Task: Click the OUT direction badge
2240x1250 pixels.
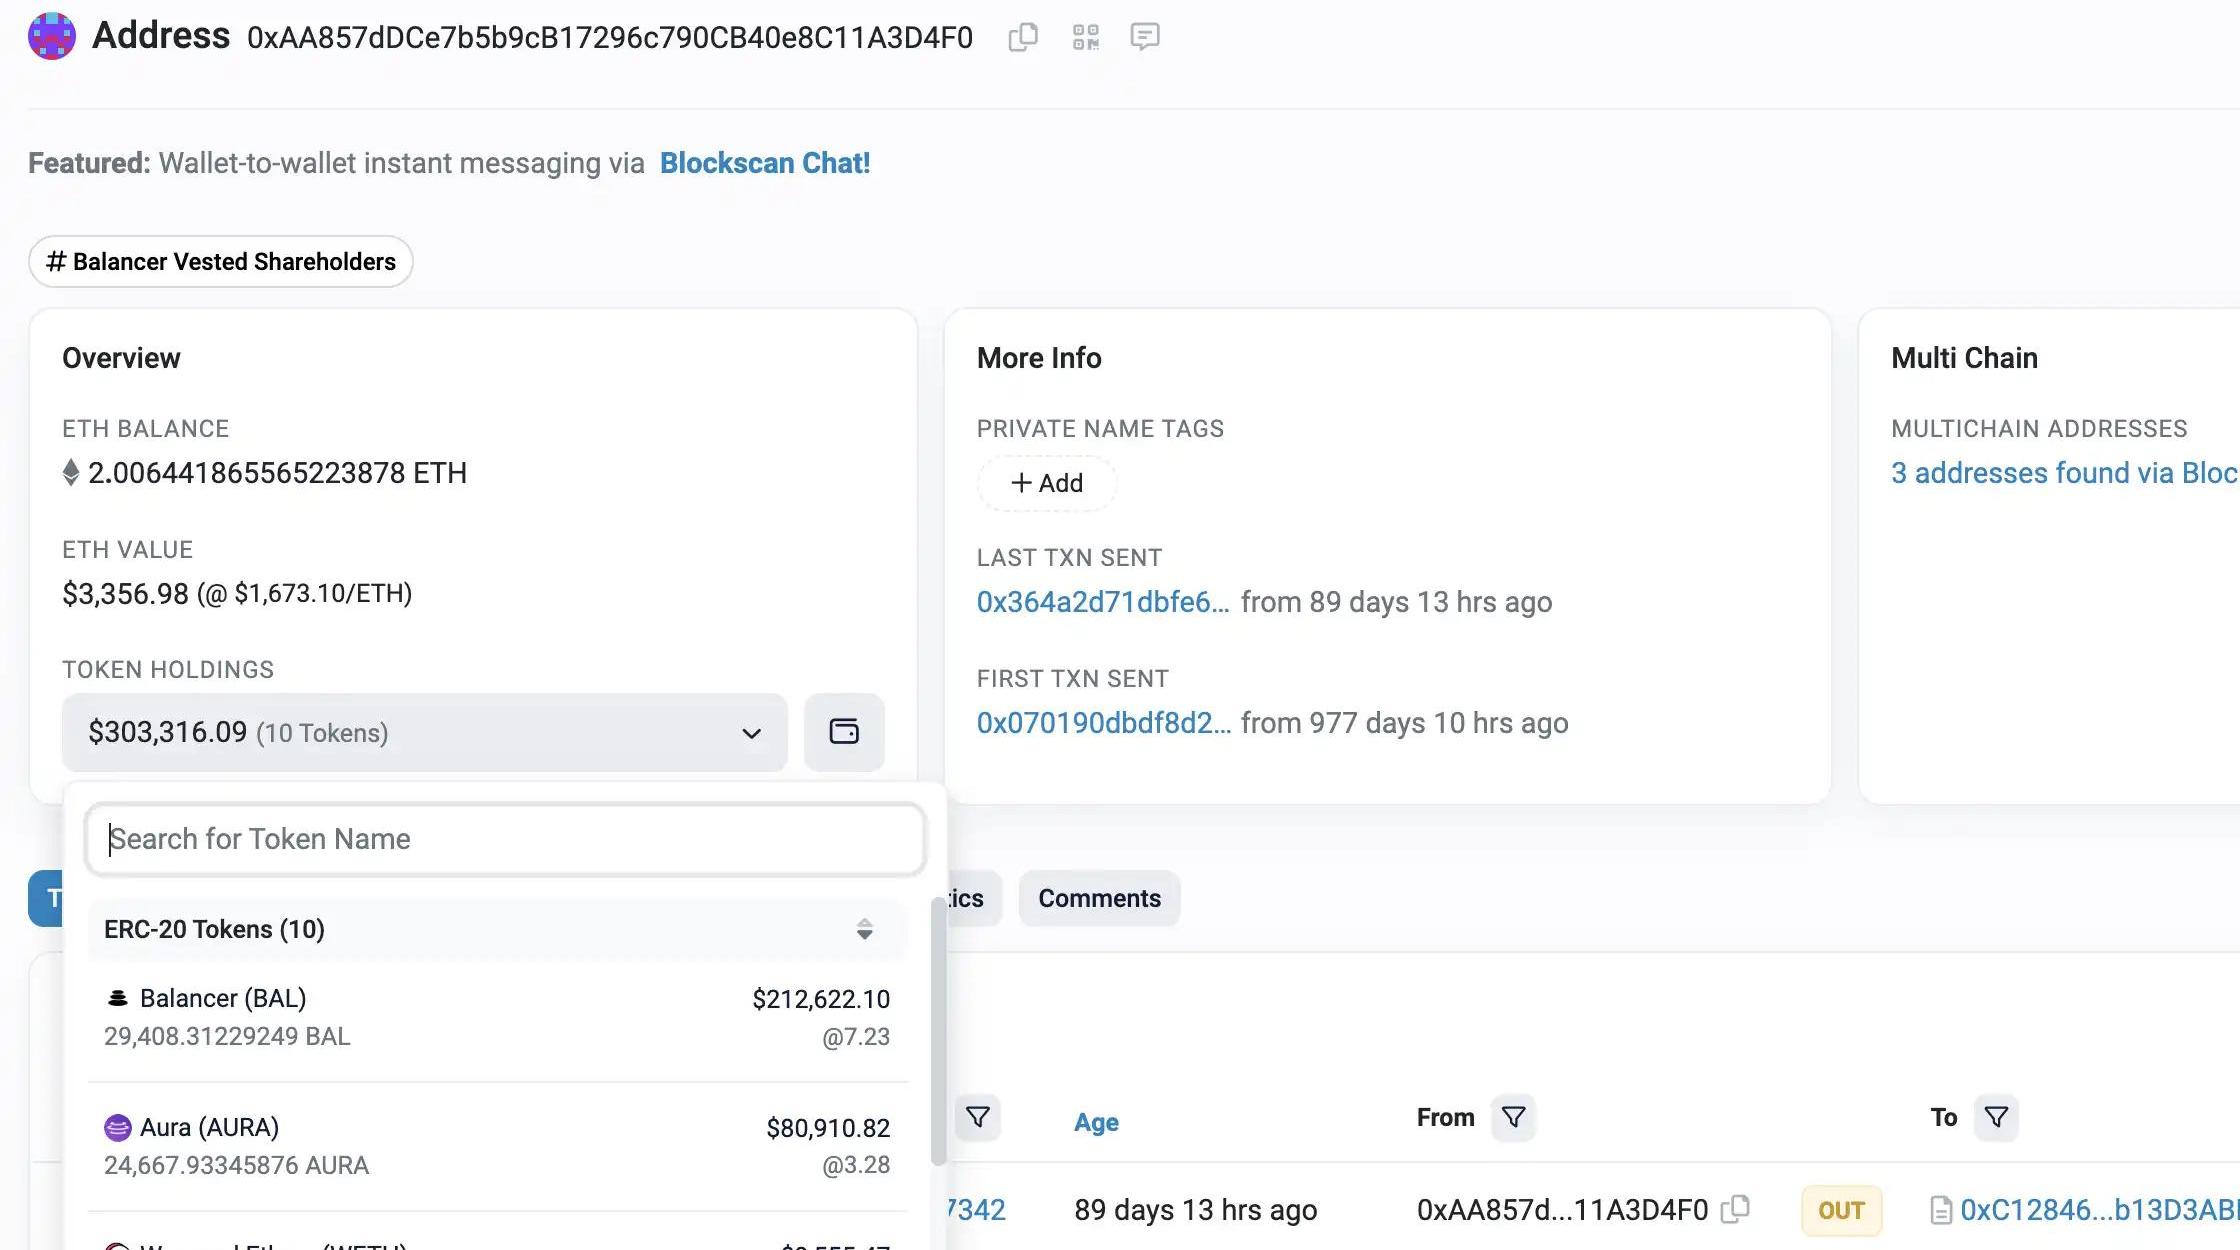Action: [1841, 1211]
